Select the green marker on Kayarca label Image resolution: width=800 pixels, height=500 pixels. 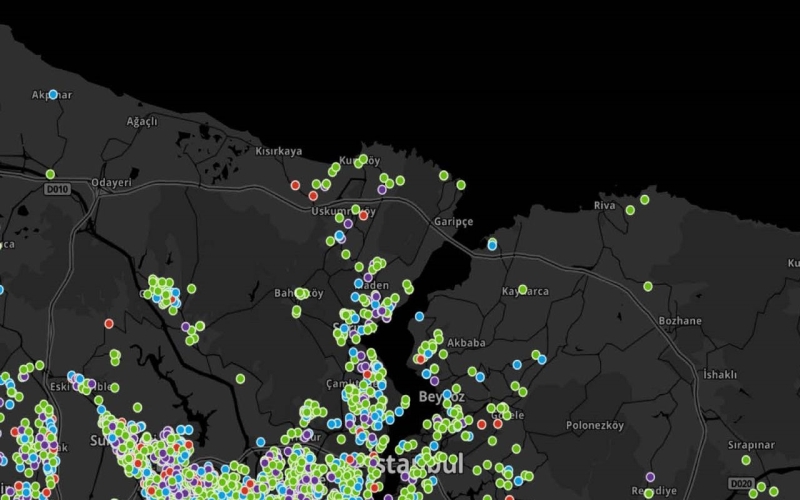[522, 289]
